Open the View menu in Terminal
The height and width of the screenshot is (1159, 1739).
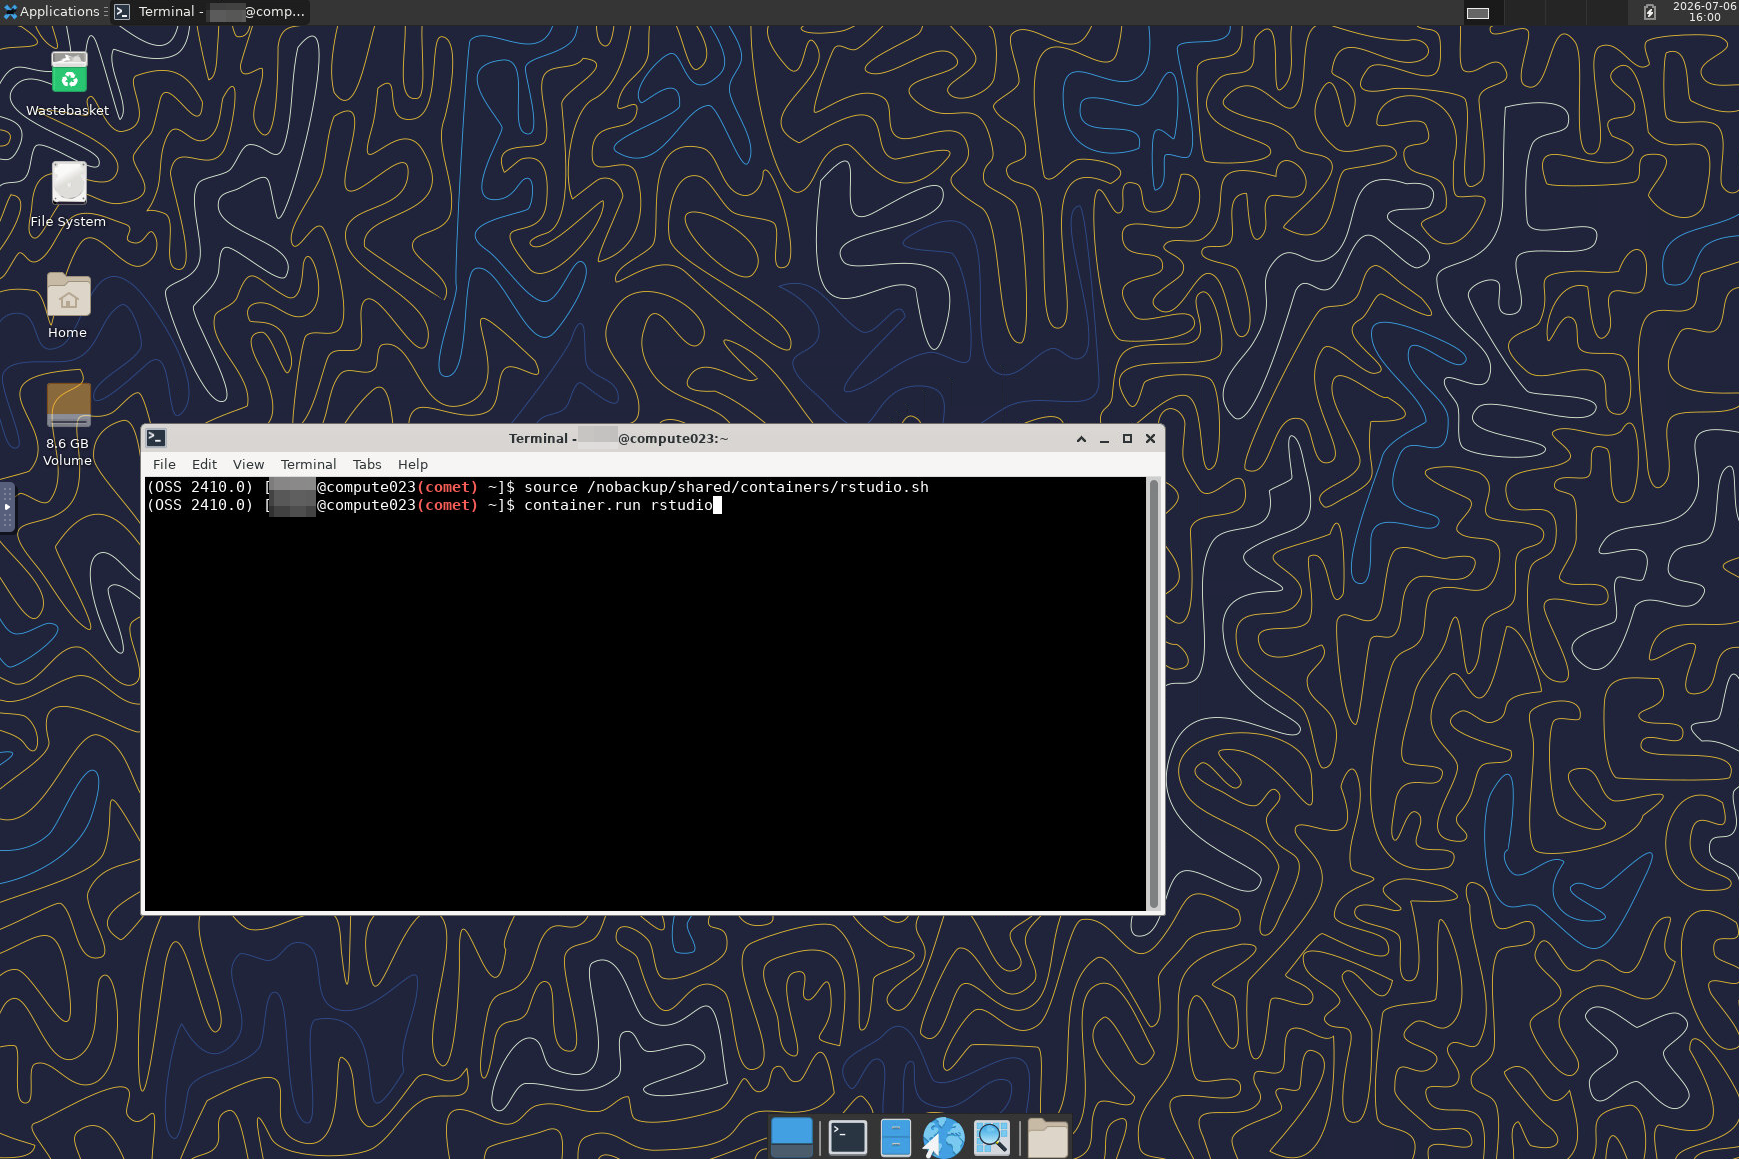click(x=248, y=464)
